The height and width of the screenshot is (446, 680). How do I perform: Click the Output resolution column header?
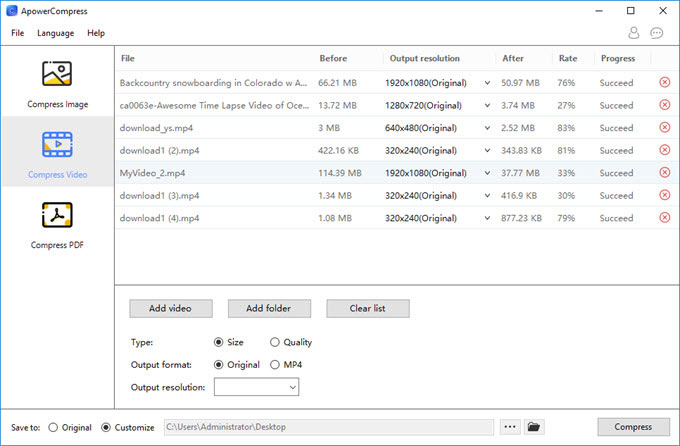pyautogui.click(x=425, y=59)
